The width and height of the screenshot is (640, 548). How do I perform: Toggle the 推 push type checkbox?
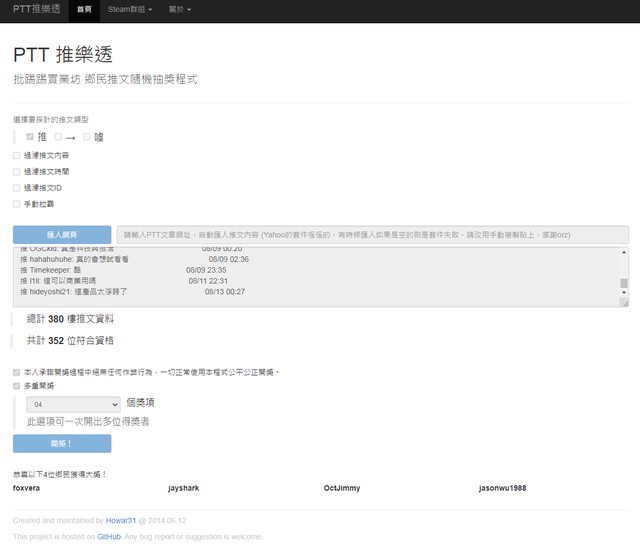click(30, 136)
